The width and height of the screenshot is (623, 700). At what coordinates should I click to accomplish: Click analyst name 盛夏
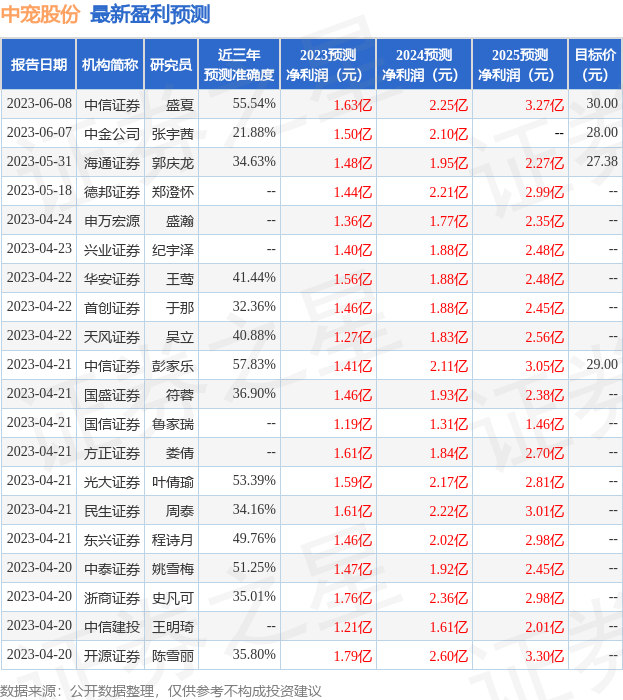(x=180, y=104)
